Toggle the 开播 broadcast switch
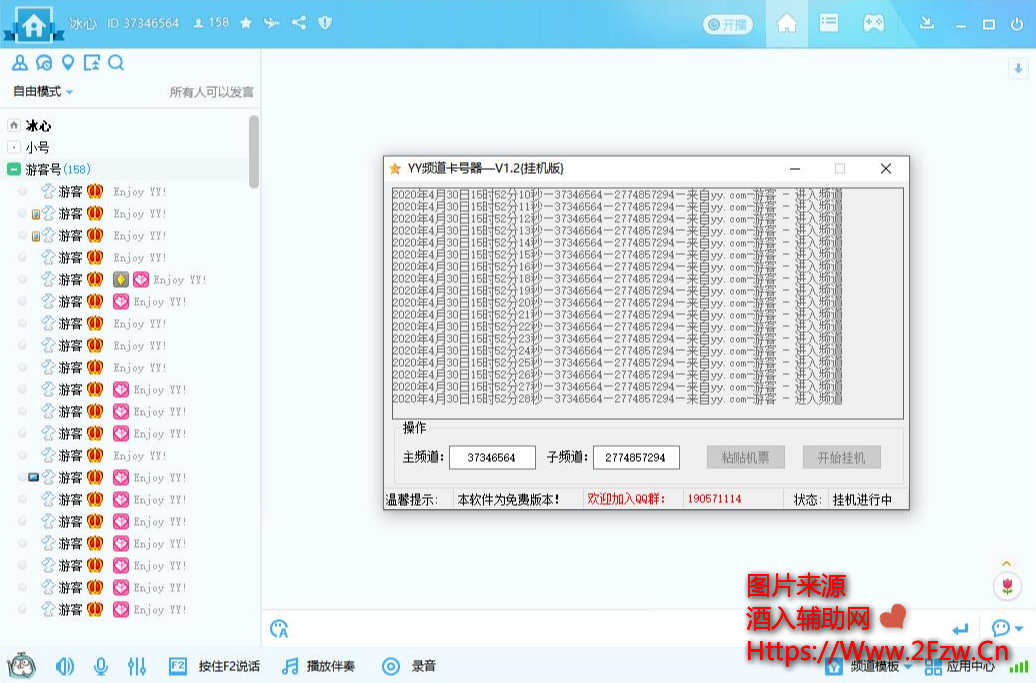Image resolution: width=1036 pixels, height=683 pixels. 727,25
